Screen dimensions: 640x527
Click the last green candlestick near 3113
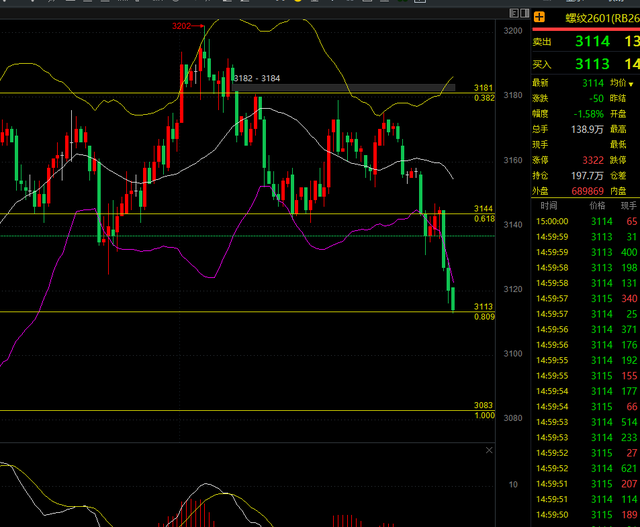pos(453,299)
